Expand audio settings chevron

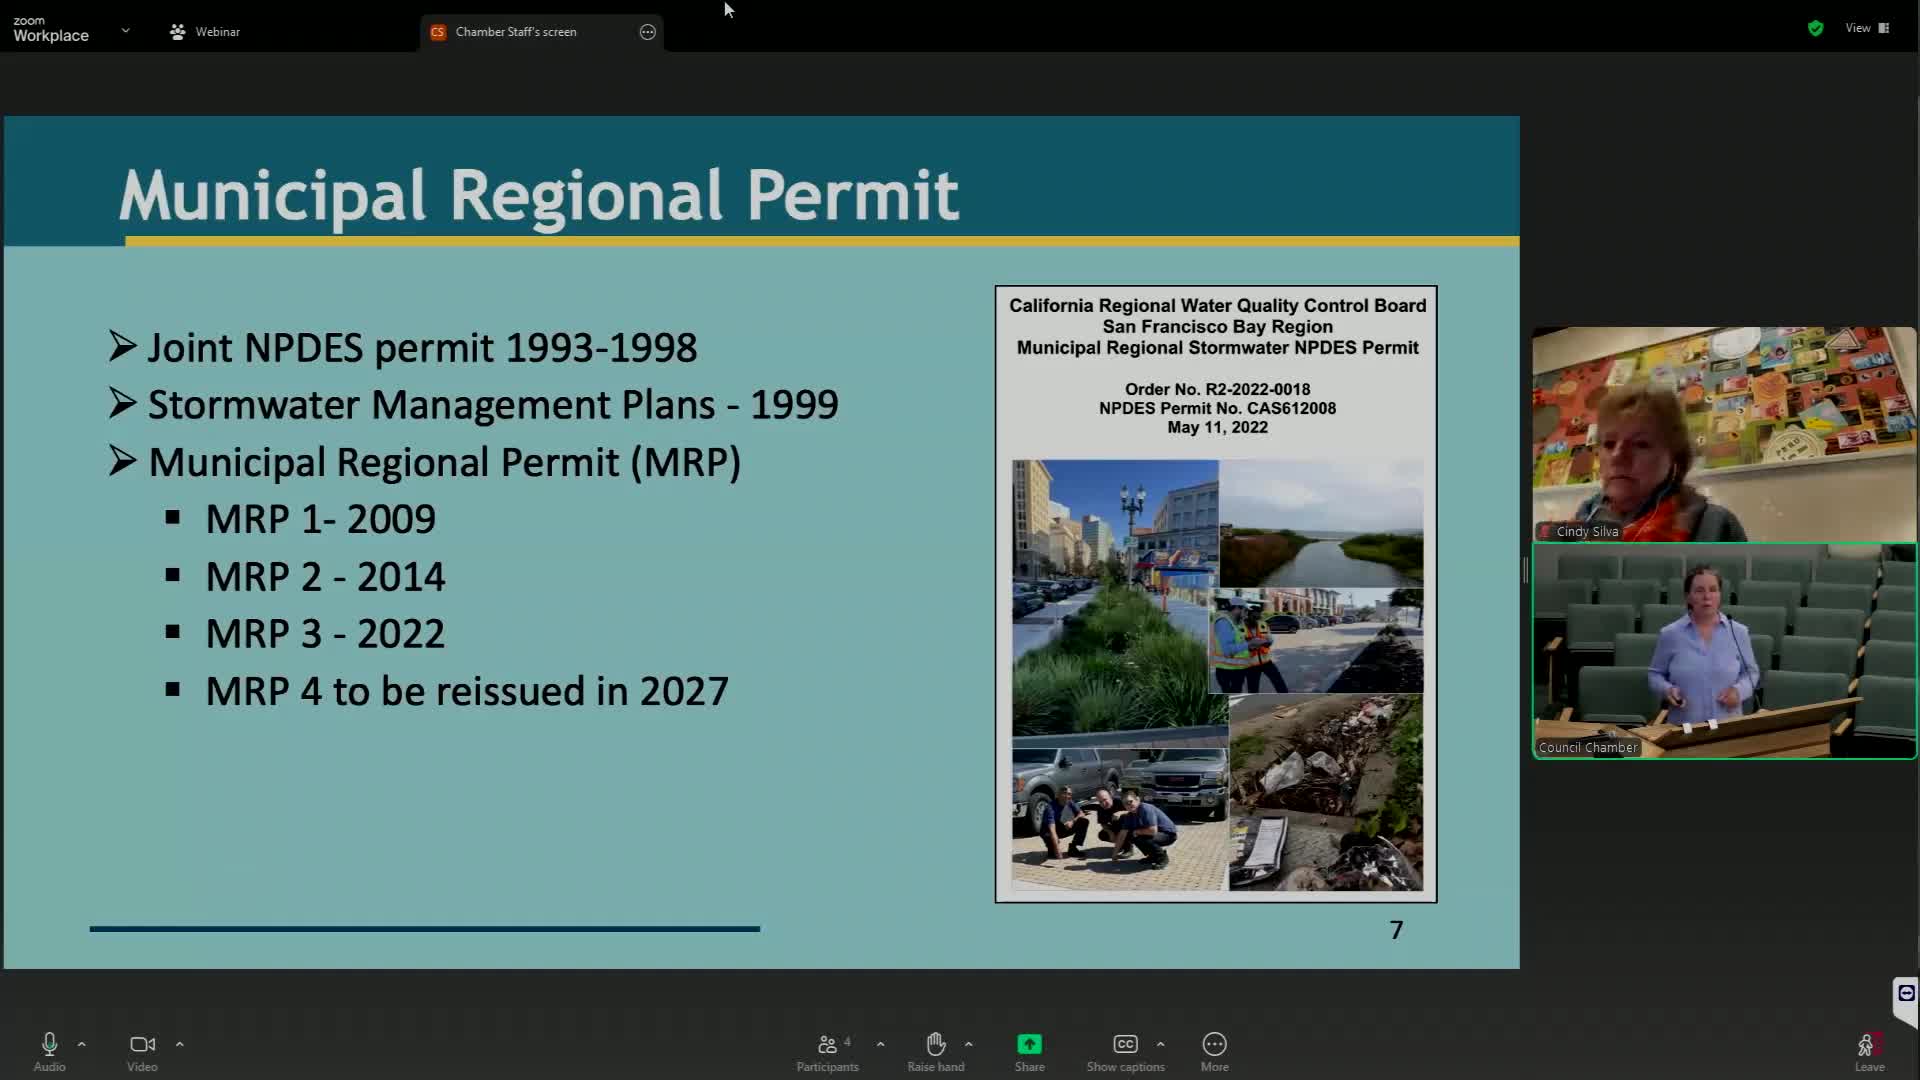[x=82, y=1044]
